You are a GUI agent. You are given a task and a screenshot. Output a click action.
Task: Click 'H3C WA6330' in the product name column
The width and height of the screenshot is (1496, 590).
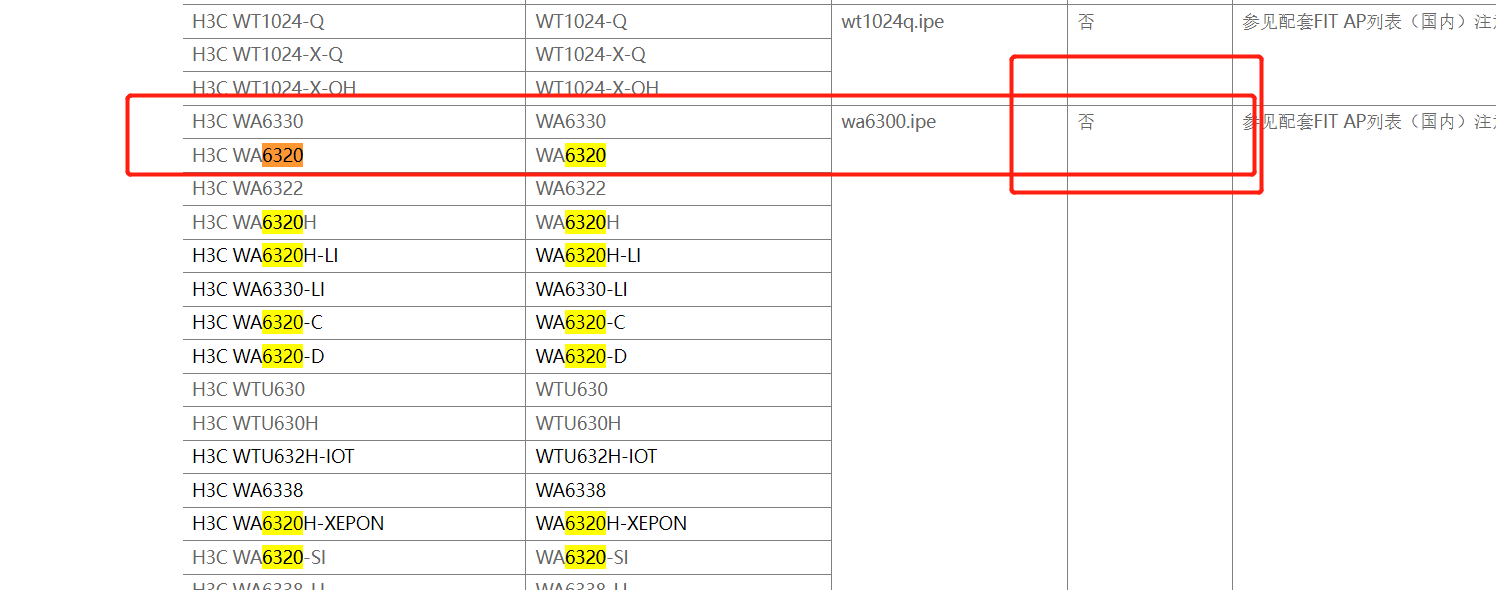354,122
